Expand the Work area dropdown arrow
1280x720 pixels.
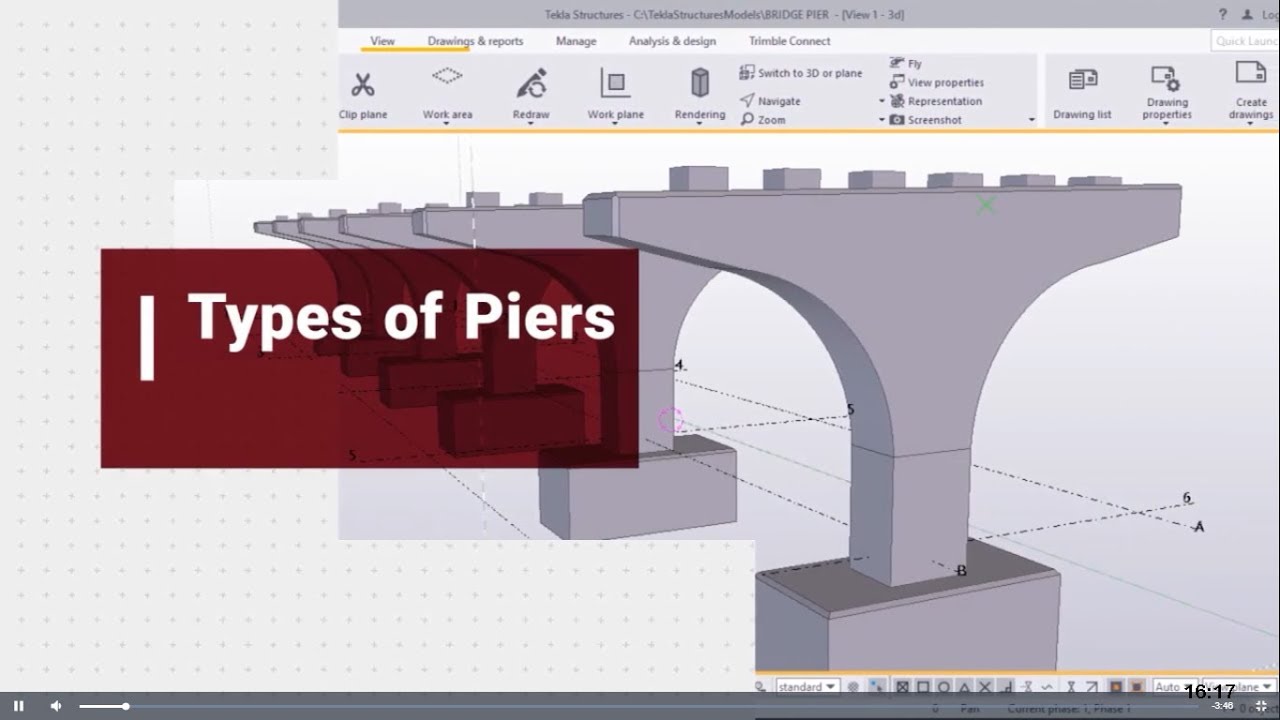point(447,125)
